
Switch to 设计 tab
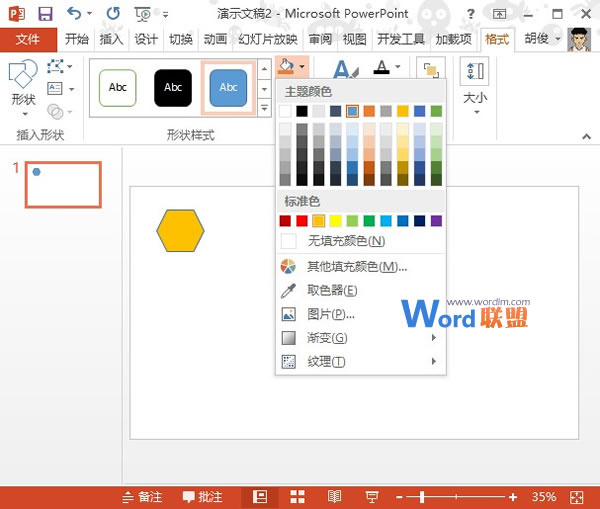pos(146,39)
